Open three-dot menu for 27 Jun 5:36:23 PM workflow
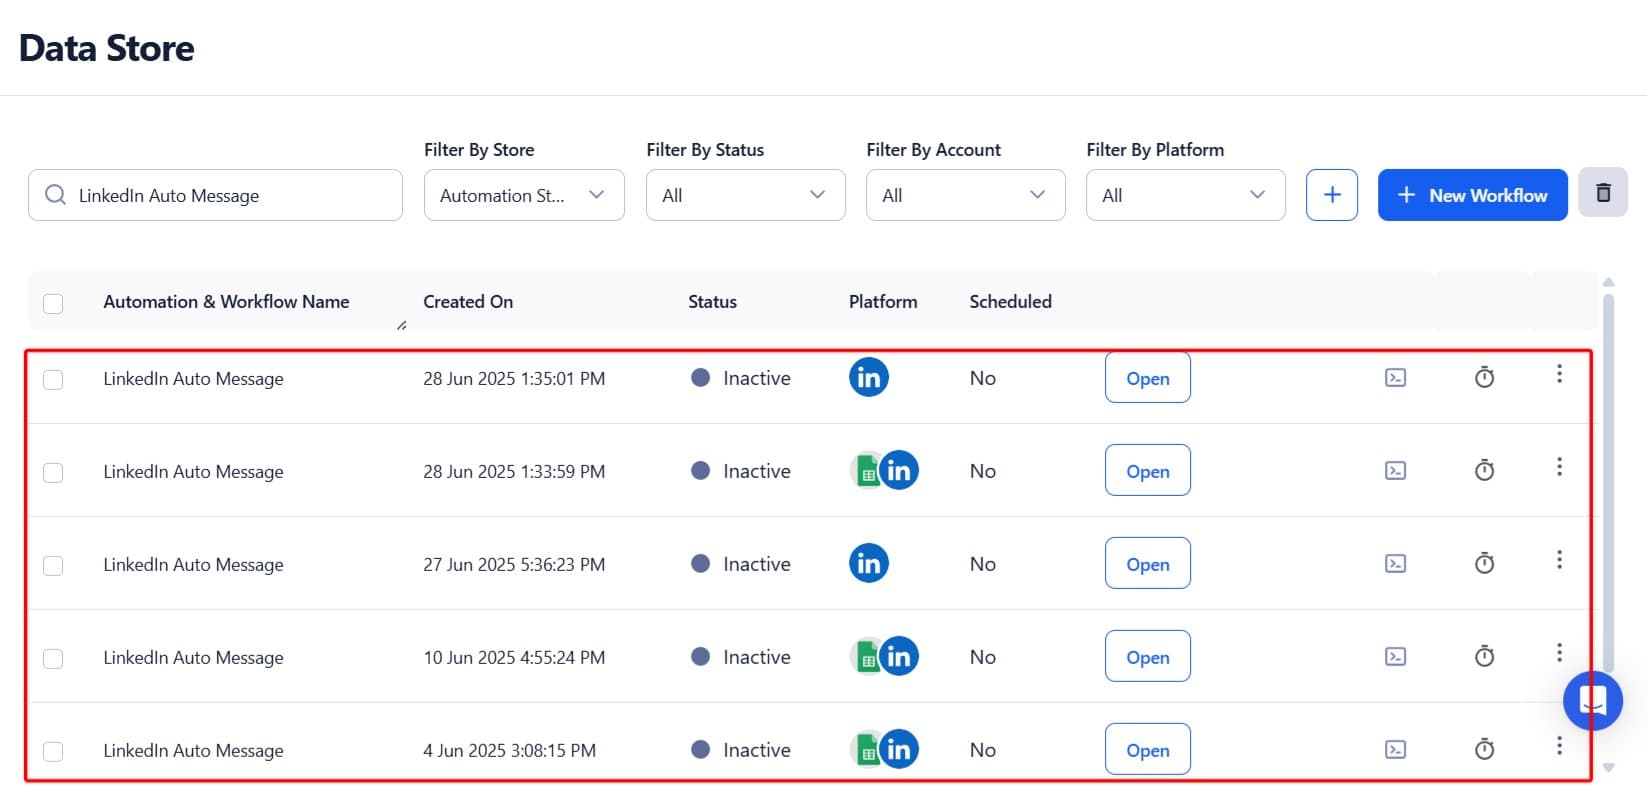This screenshot has width=1647, height=796. (1558, 561)
